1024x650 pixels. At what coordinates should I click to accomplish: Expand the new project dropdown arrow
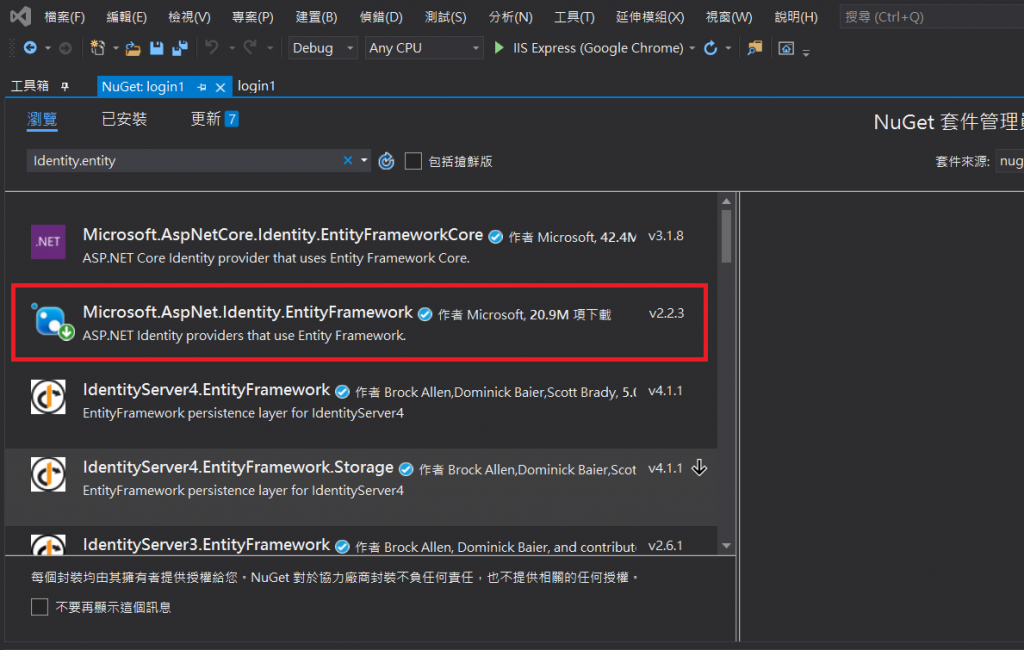click(x=116, y=48)
